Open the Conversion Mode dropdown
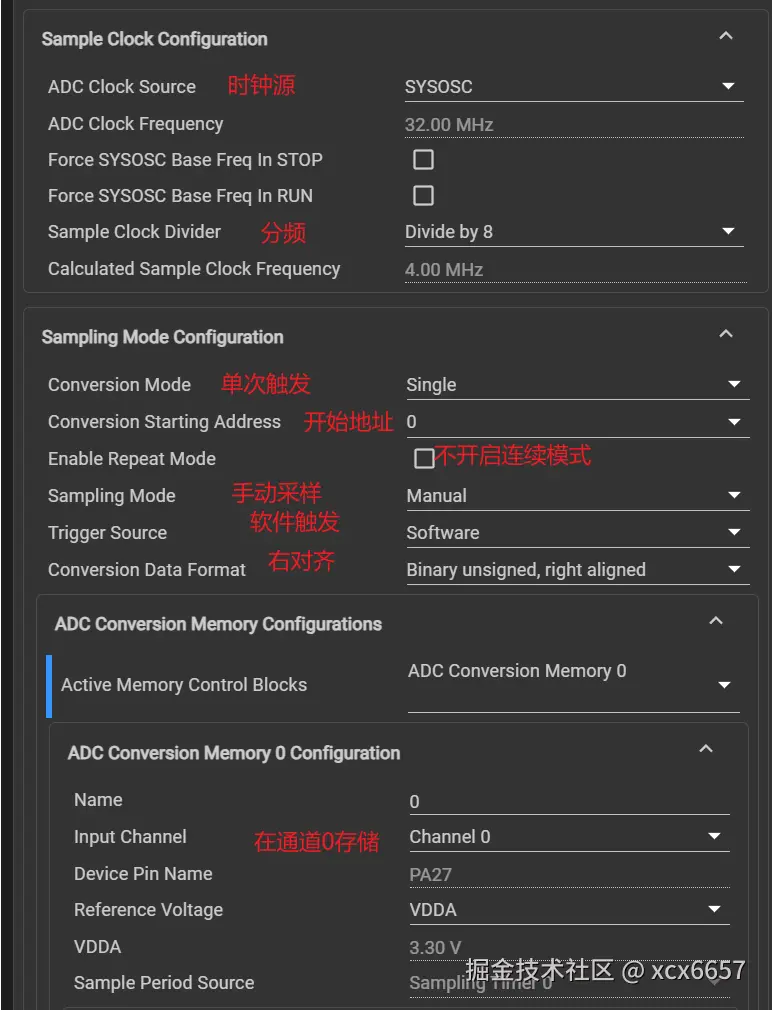Screen dimensions: 772x1010 point(576,385)
